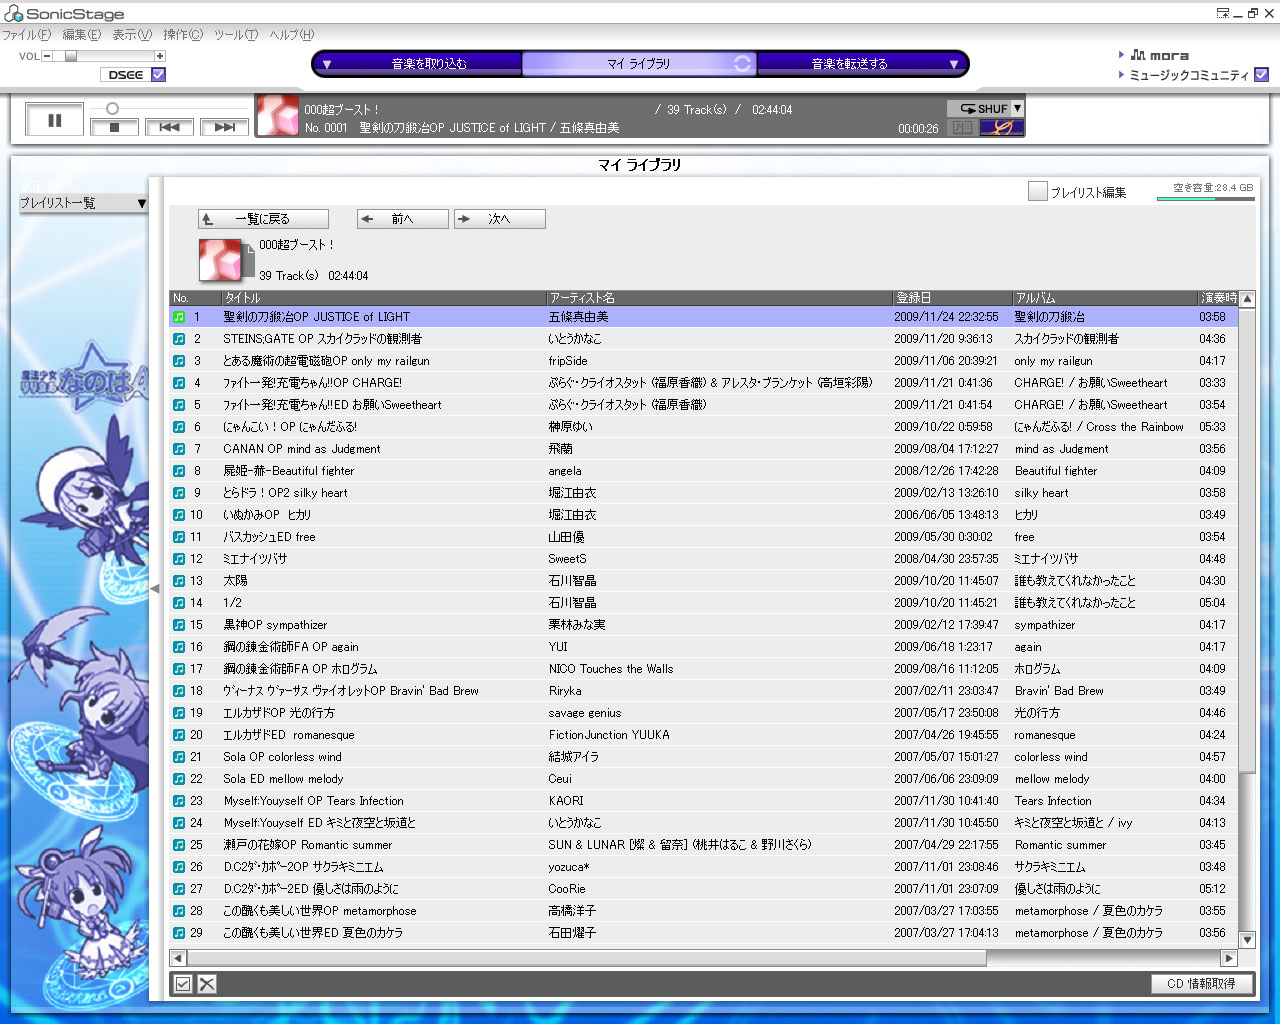Stop playback with the stop button
Screen dimensions: 1280x1024
point(114,127)
